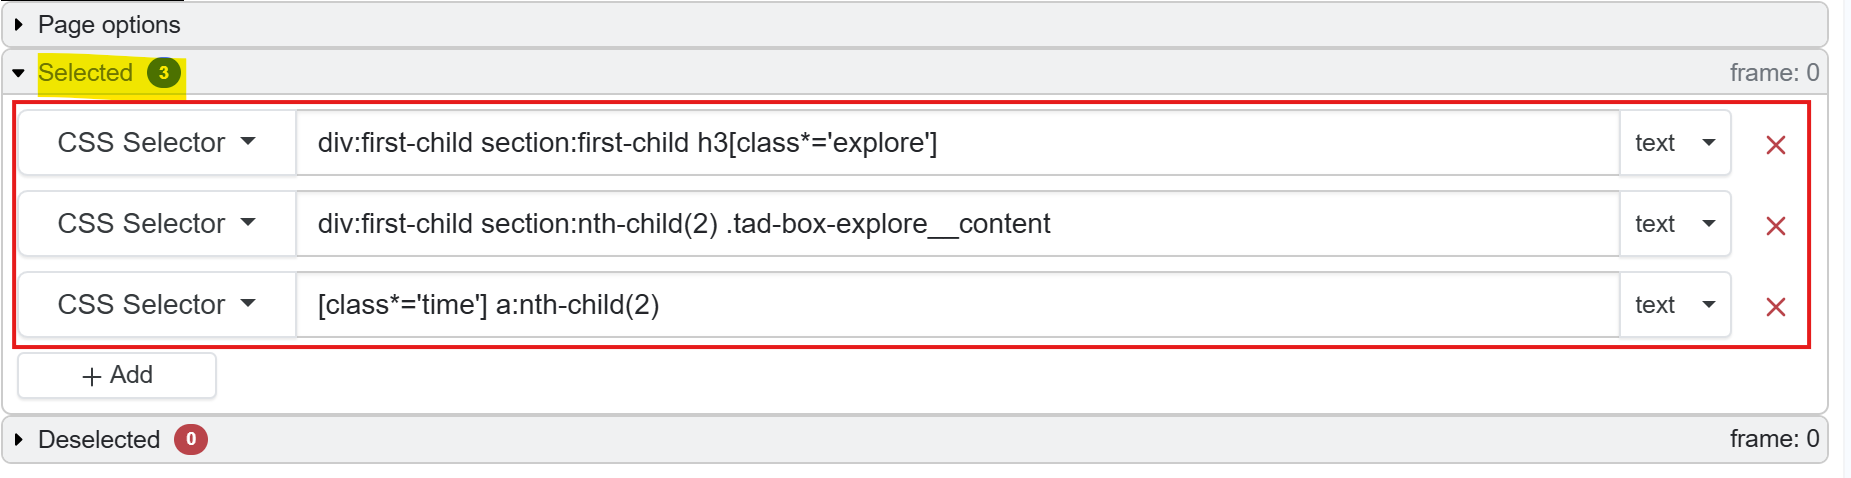Image resolution: width=1851 pixels, height=478 pixels.
Task: Edit the [class*='time'] selector field
Action: click(957, 305)
